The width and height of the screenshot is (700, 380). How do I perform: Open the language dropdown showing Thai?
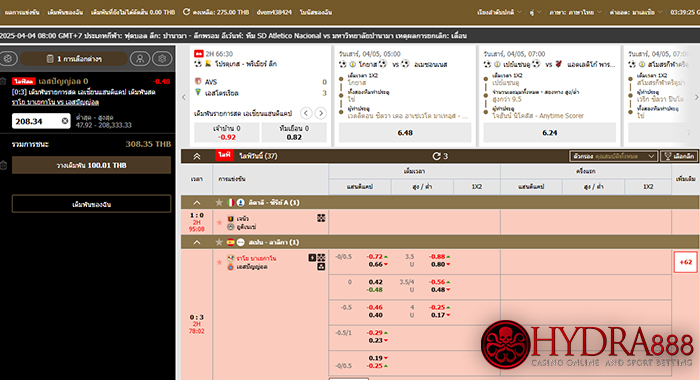tap(575, 12)
